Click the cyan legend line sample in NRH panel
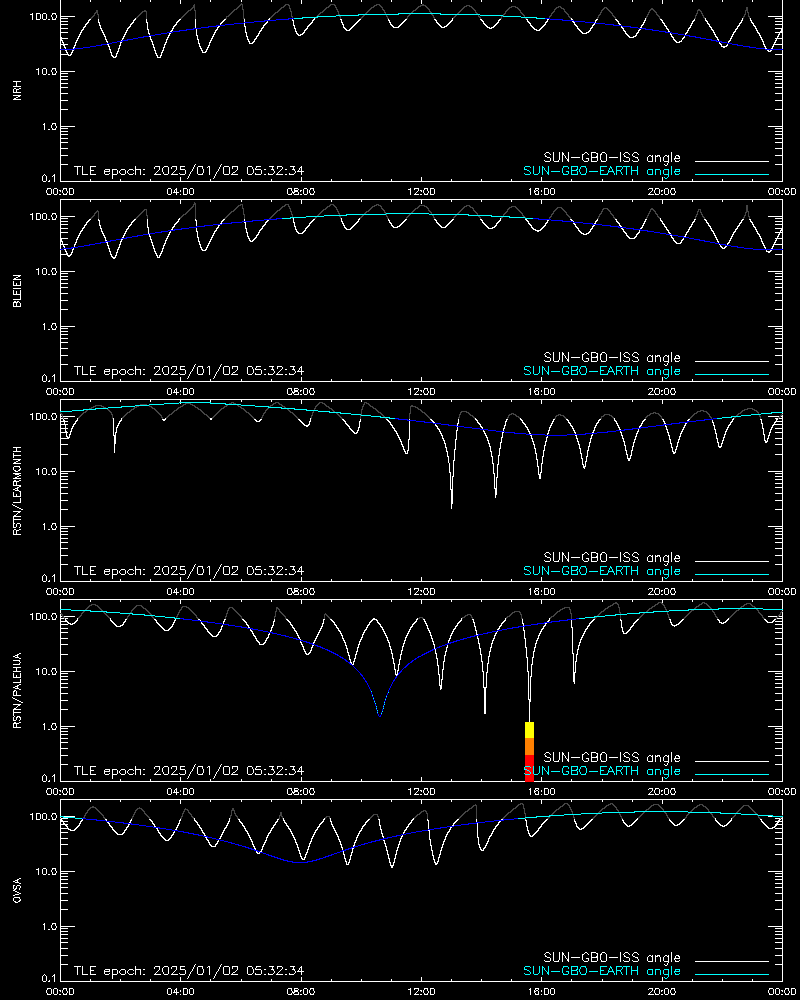Viewport: 800px width, 1000px height. click(732, 174)
